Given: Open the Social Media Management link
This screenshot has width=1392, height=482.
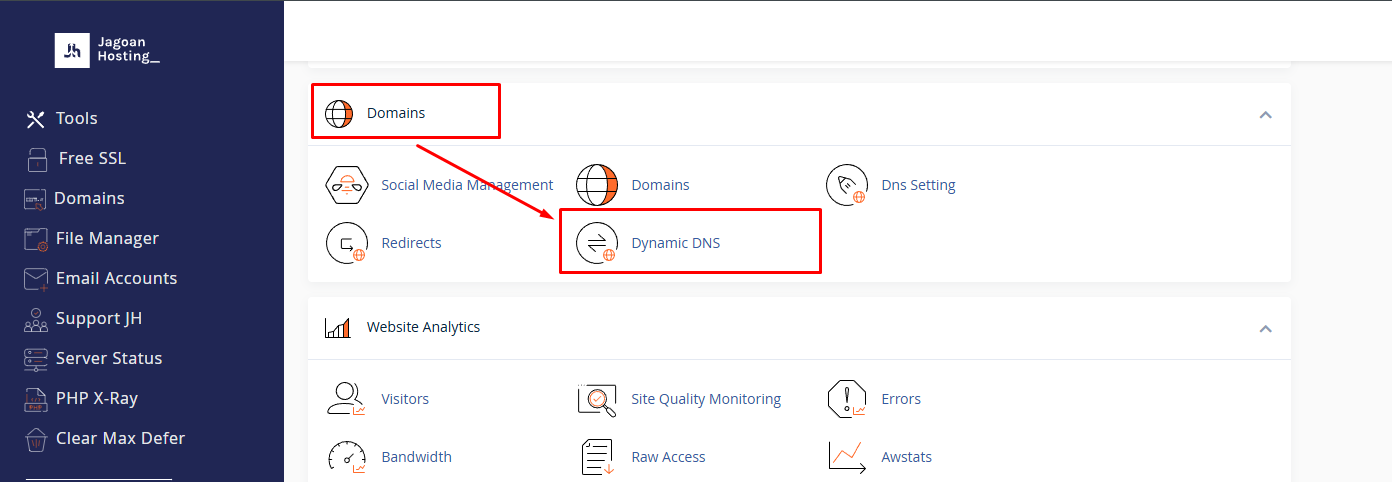Looking at the screenshot, I should point(467,185).
